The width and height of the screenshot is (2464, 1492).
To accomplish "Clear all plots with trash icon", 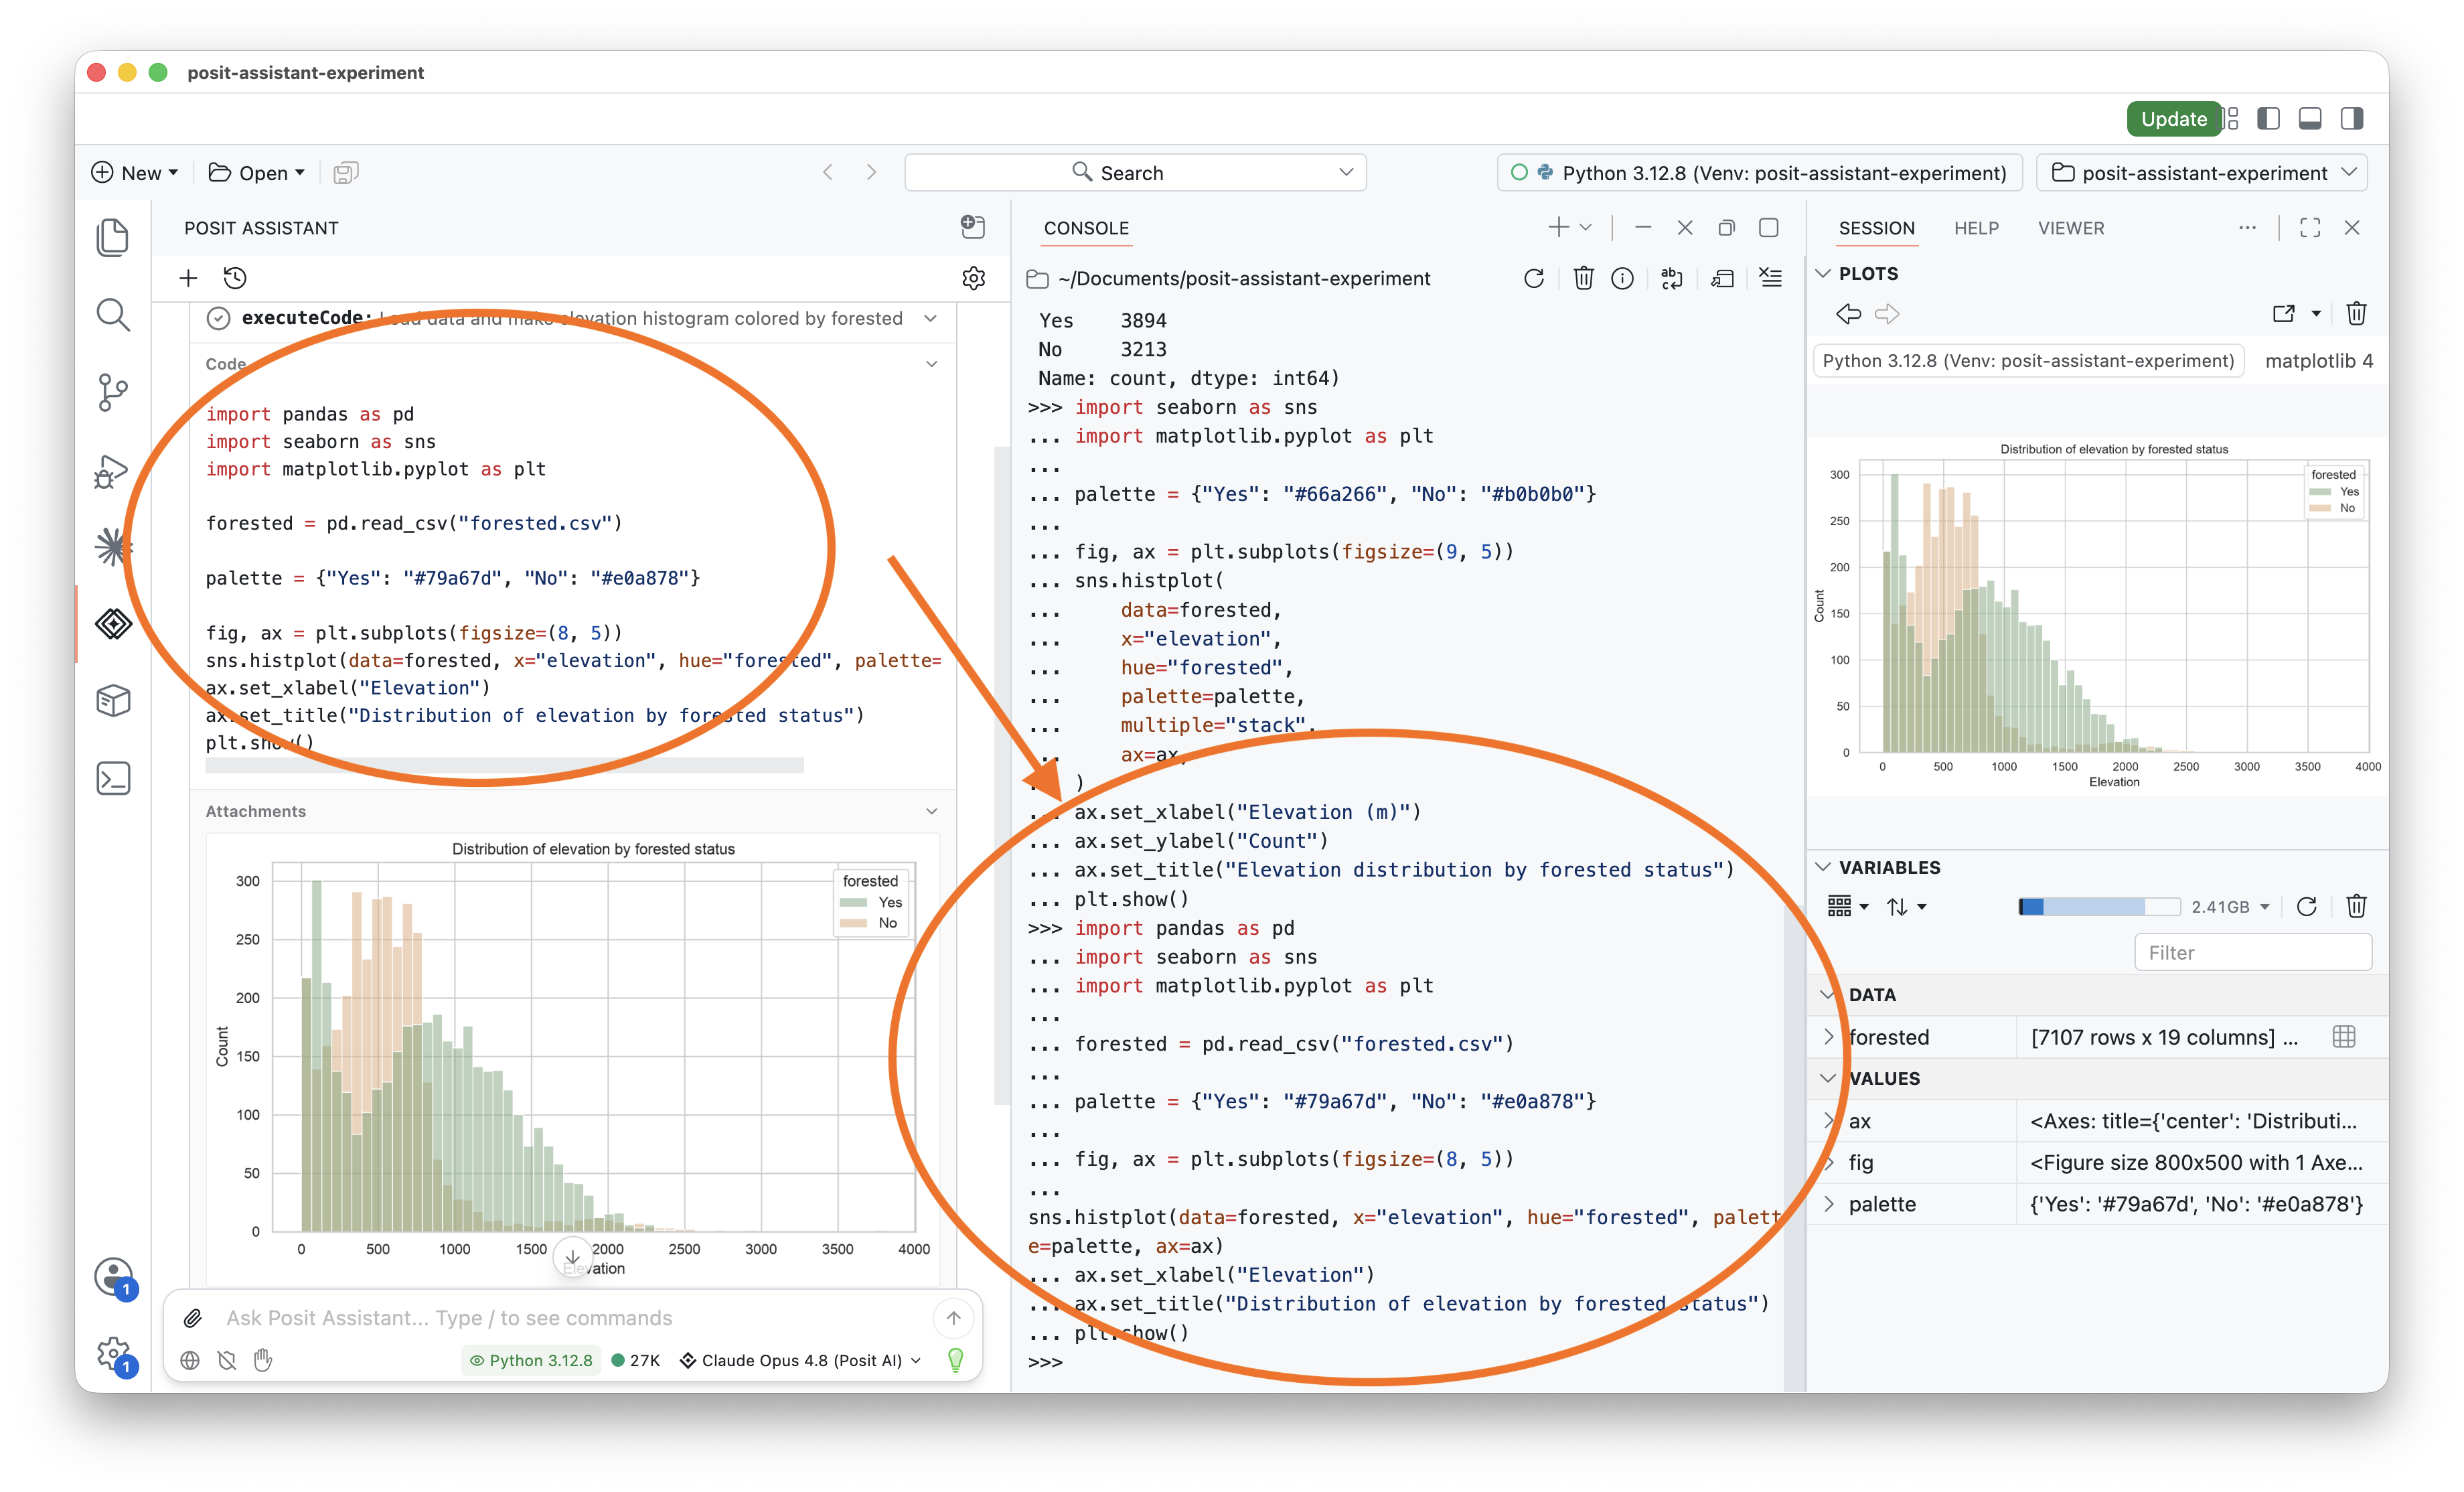I will 2356,314.
